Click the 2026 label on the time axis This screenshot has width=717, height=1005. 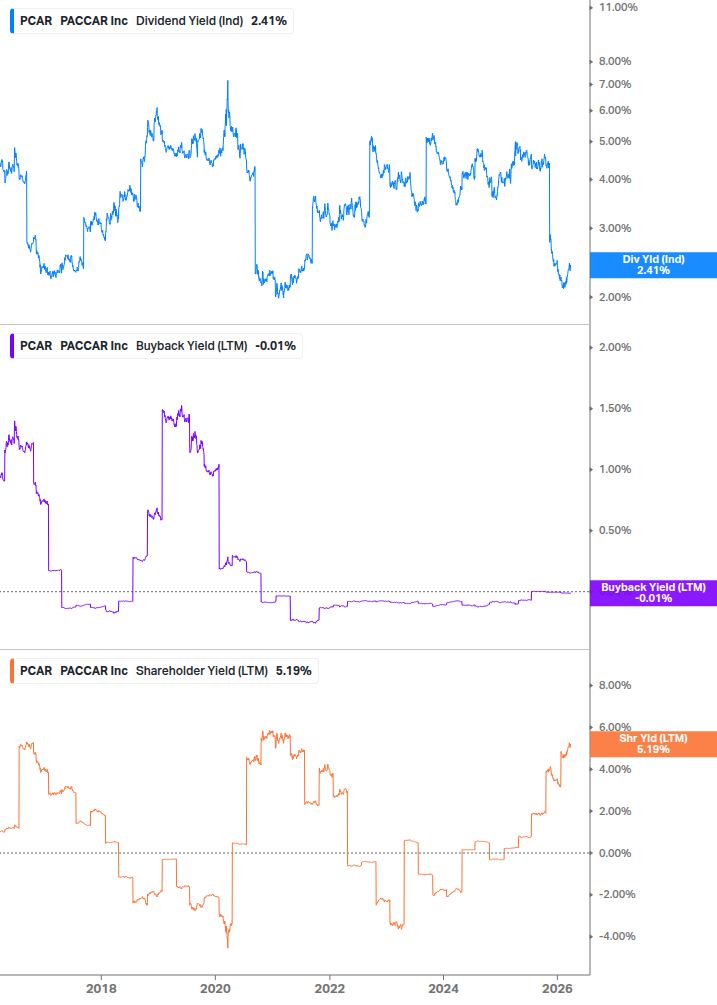tap(557, 989)
